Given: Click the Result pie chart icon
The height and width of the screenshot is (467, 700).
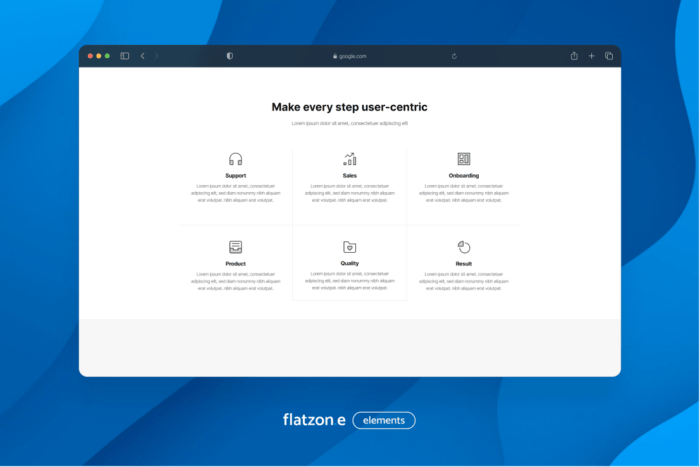Looking at the screenshot, I should point(464,247).
